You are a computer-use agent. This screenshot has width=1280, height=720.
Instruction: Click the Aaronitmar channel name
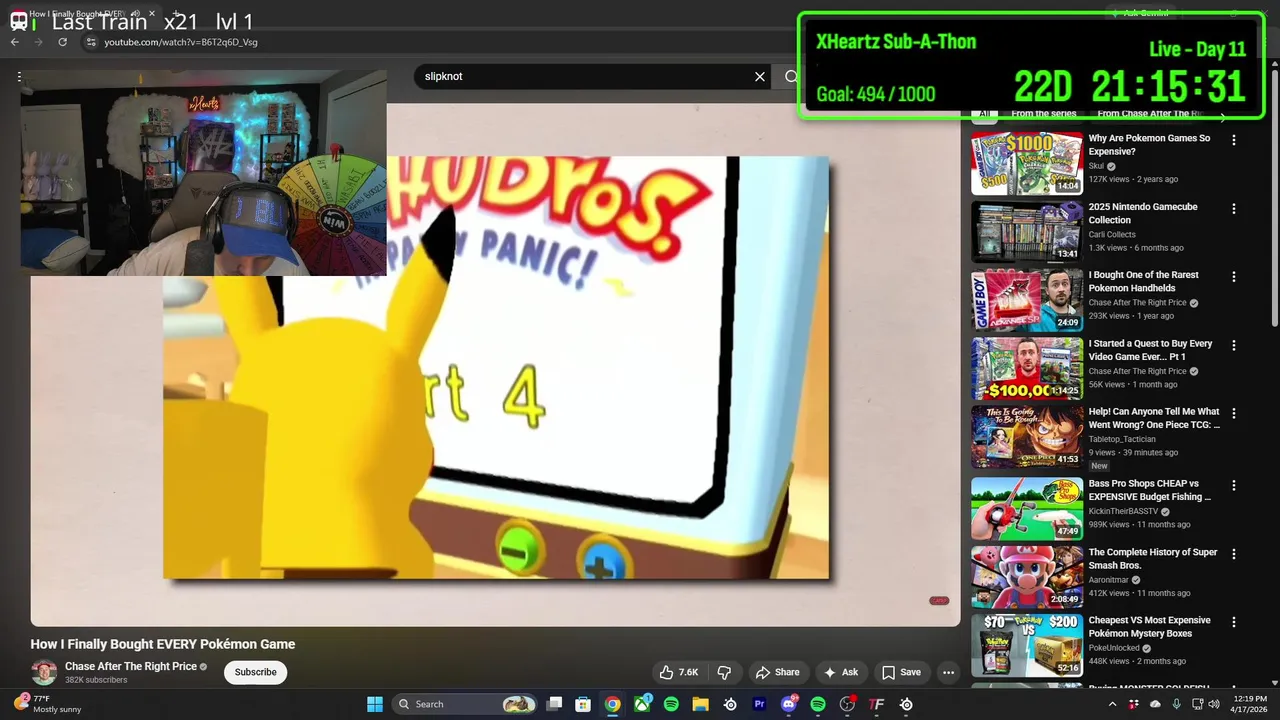(x=1108, y=580)
